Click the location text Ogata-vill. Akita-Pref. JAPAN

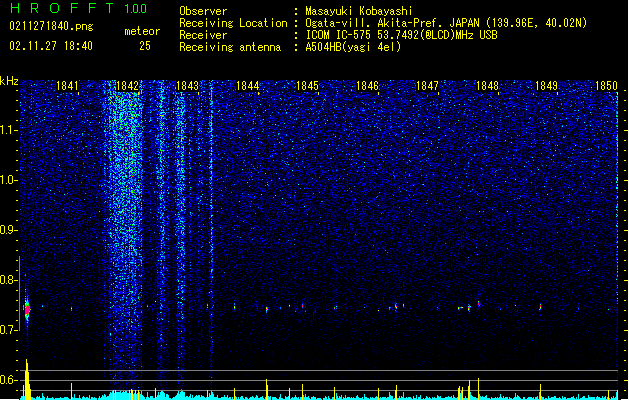point(392,23)
